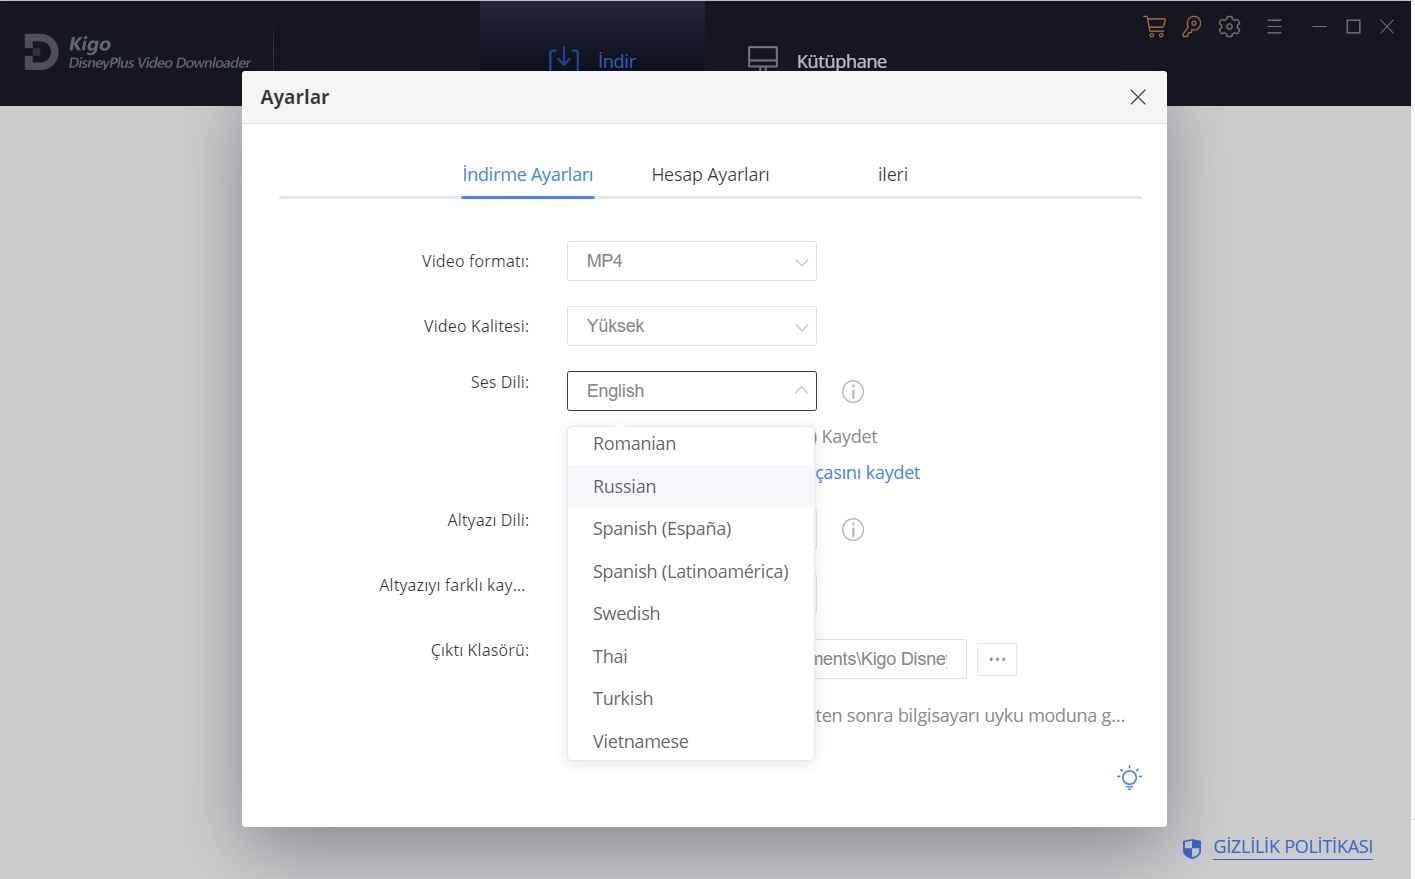Click the info icon beside Ses Dili
Screen dimensions: 1415x879
pyautogui.click(x=852, y=392)
